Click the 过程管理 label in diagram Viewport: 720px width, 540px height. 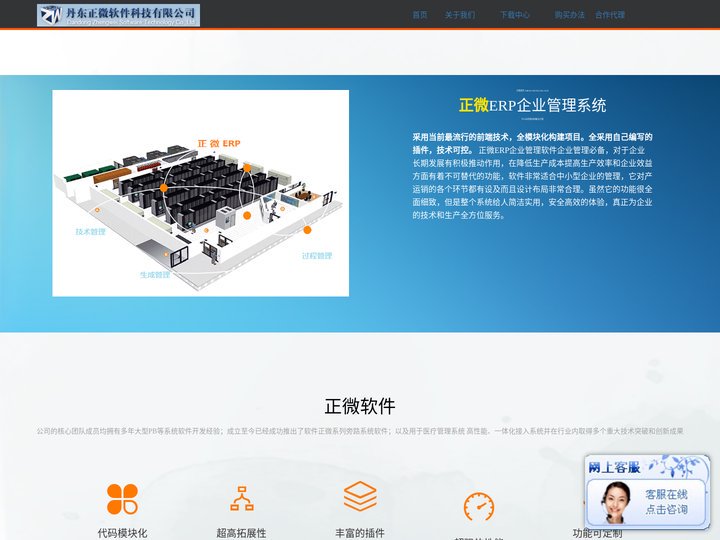[317, 256]
